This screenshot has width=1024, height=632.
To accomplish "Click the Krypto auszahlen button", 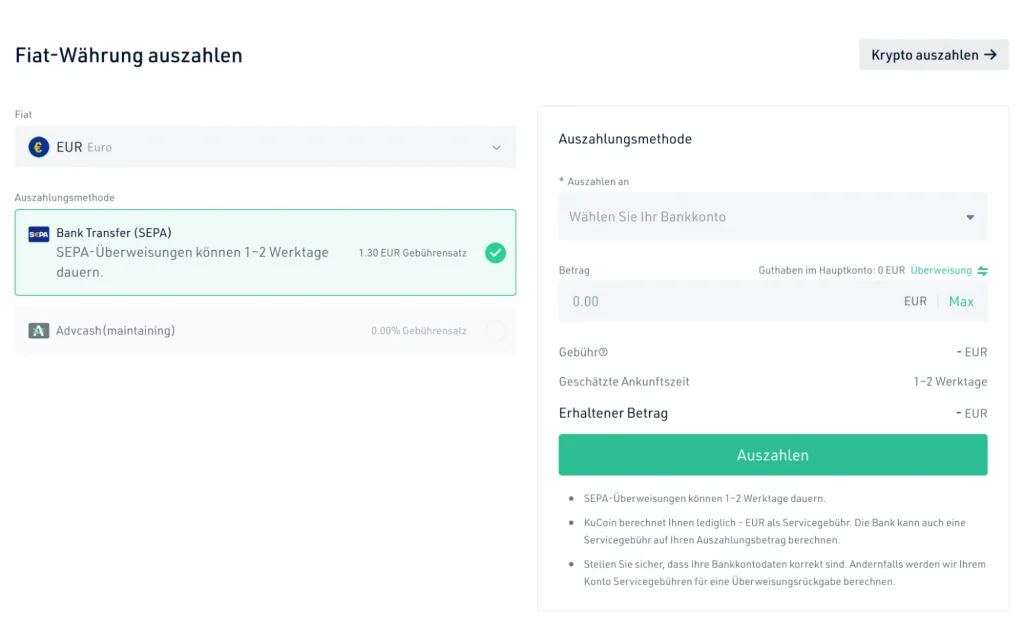I will (933, 55).
